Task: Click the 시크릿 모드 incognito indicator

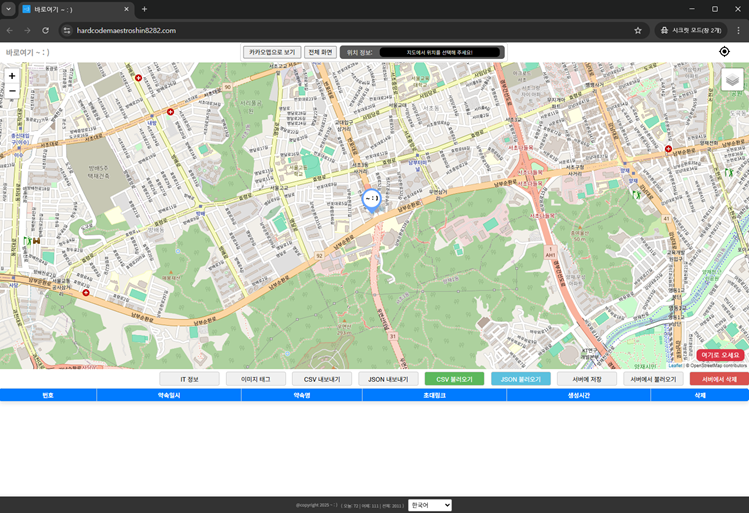Action: (x=691, y=30)
